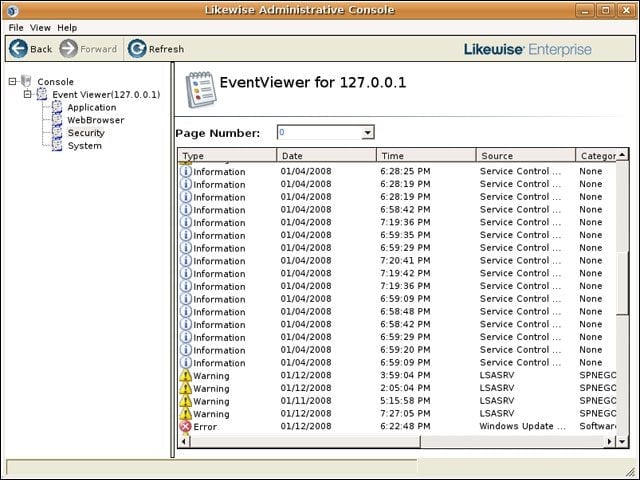Click information icon on 6:59:20 PM row
640x480 pixels.
pos(186,350)
